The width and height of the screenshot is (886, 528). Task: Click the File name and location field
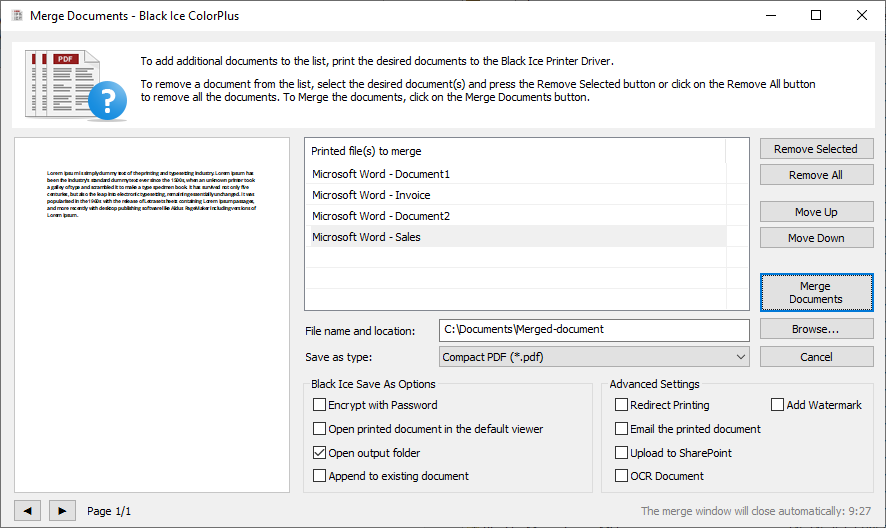(594, 330)
